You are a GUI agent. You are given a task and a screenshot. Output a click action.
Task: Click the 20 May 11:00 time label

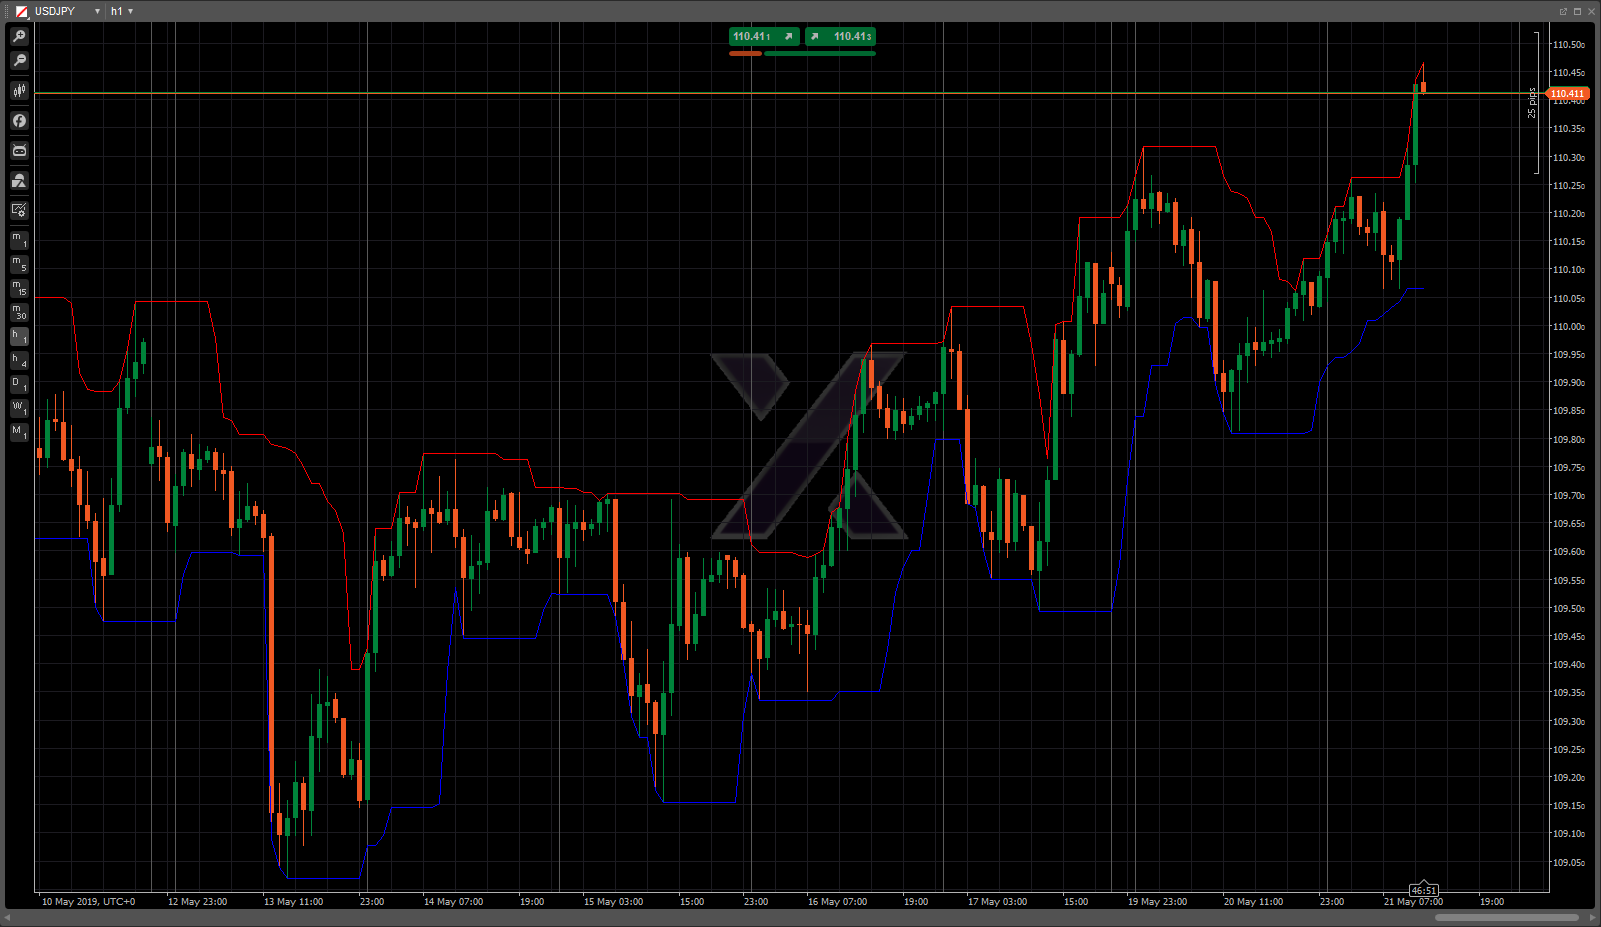(x=1253, y=902)
